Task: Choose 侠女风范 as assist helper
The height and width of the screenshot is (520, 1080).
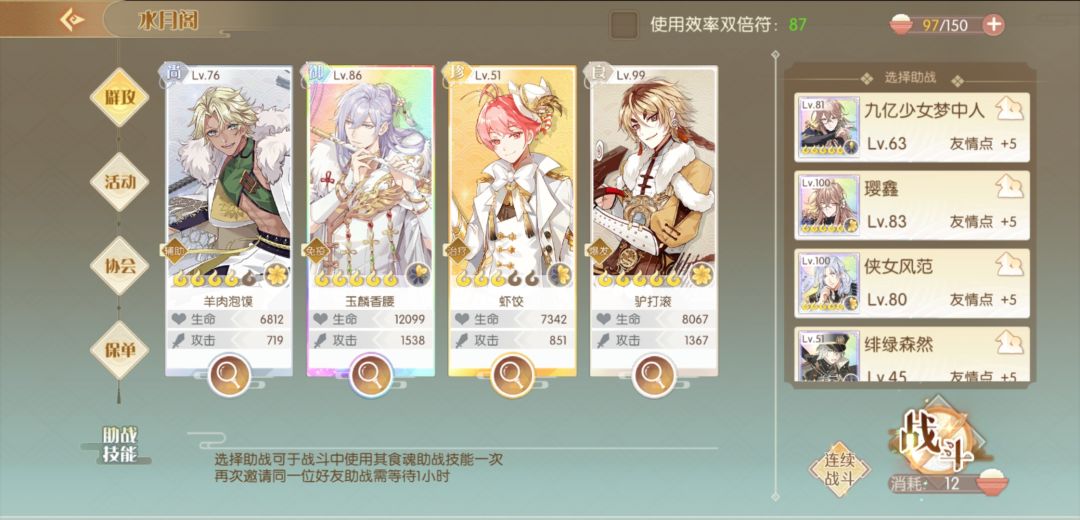Action: click(912, 283)
